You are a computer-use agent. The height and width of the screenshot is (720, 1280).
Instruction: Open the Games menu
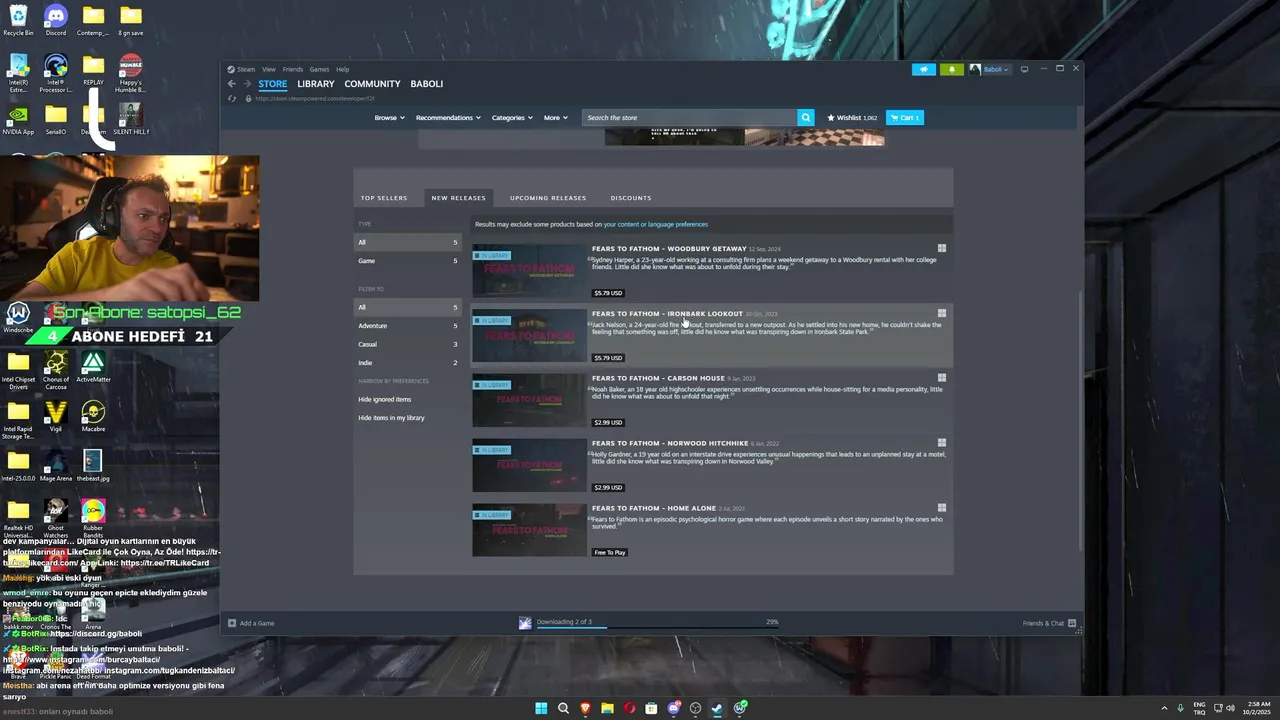pyautogui.click(x=319, y=69)
